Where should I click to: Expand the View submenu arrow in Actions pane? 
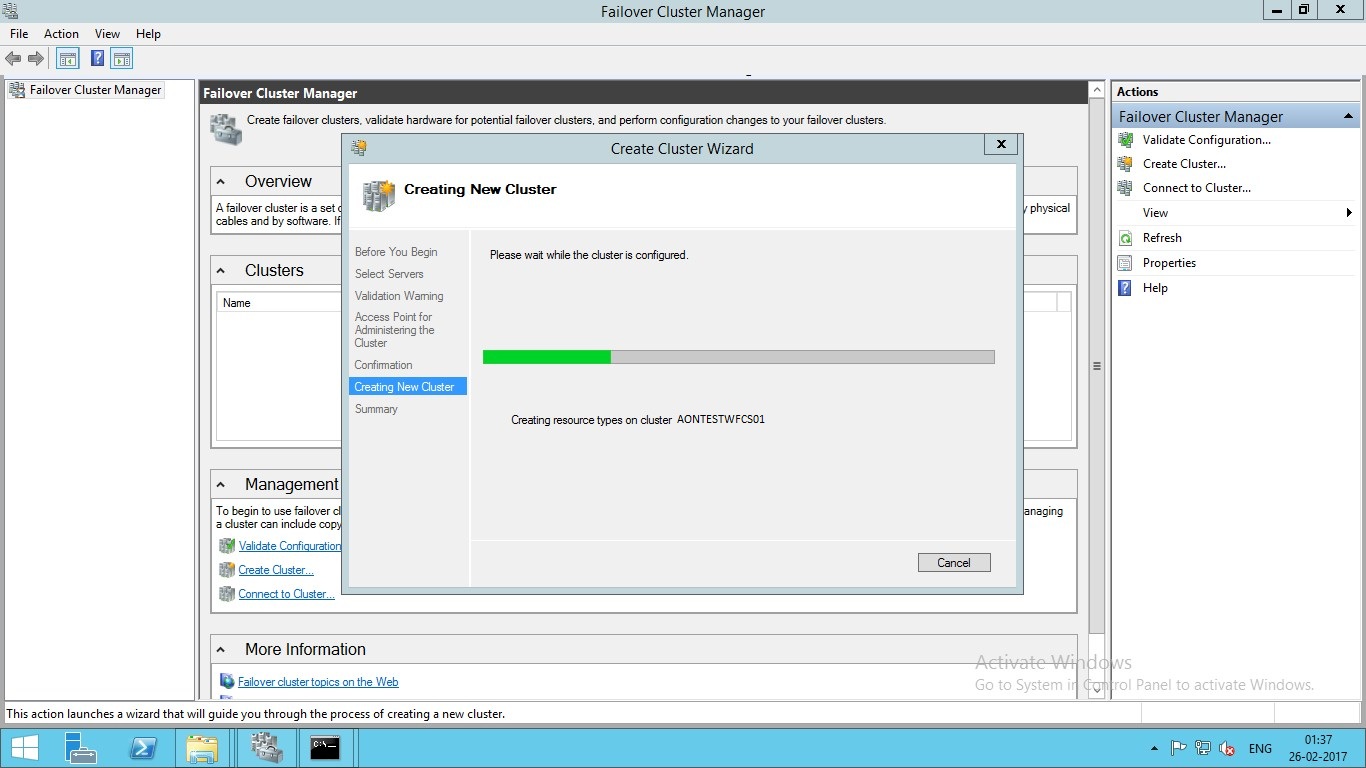click(1349, 213)
